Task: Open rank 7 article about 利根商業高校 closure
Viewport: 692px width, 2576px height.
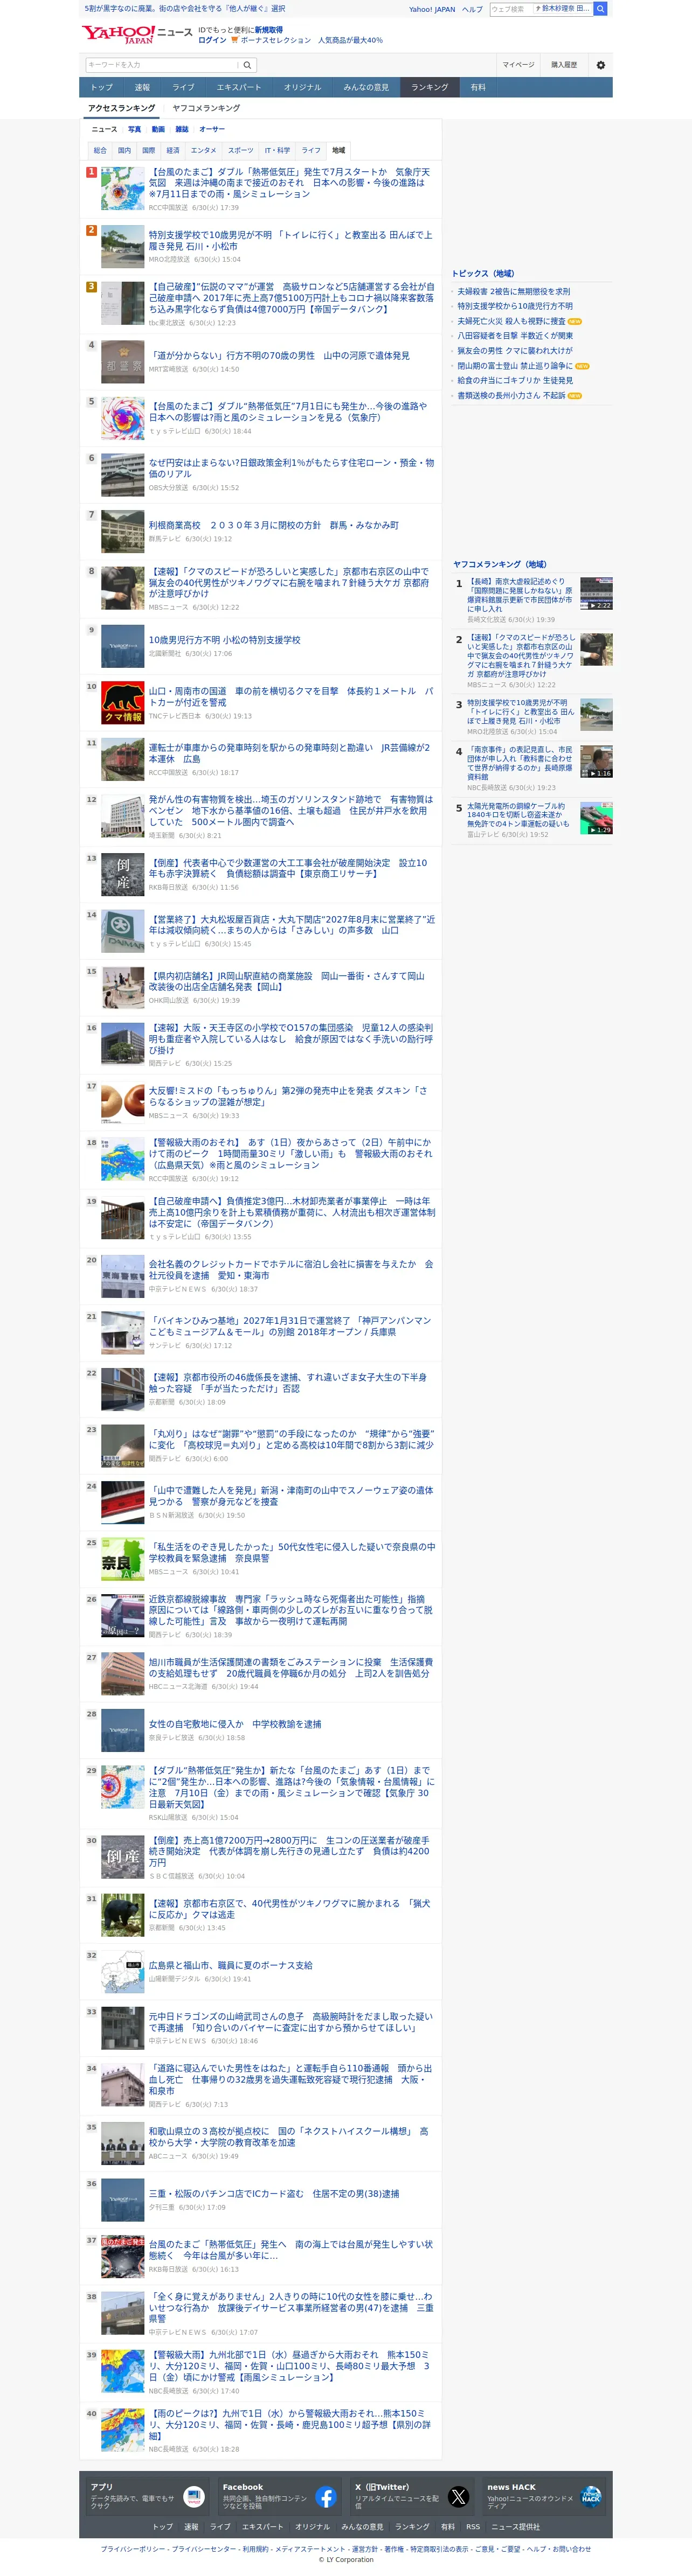Action: (274, 525)
